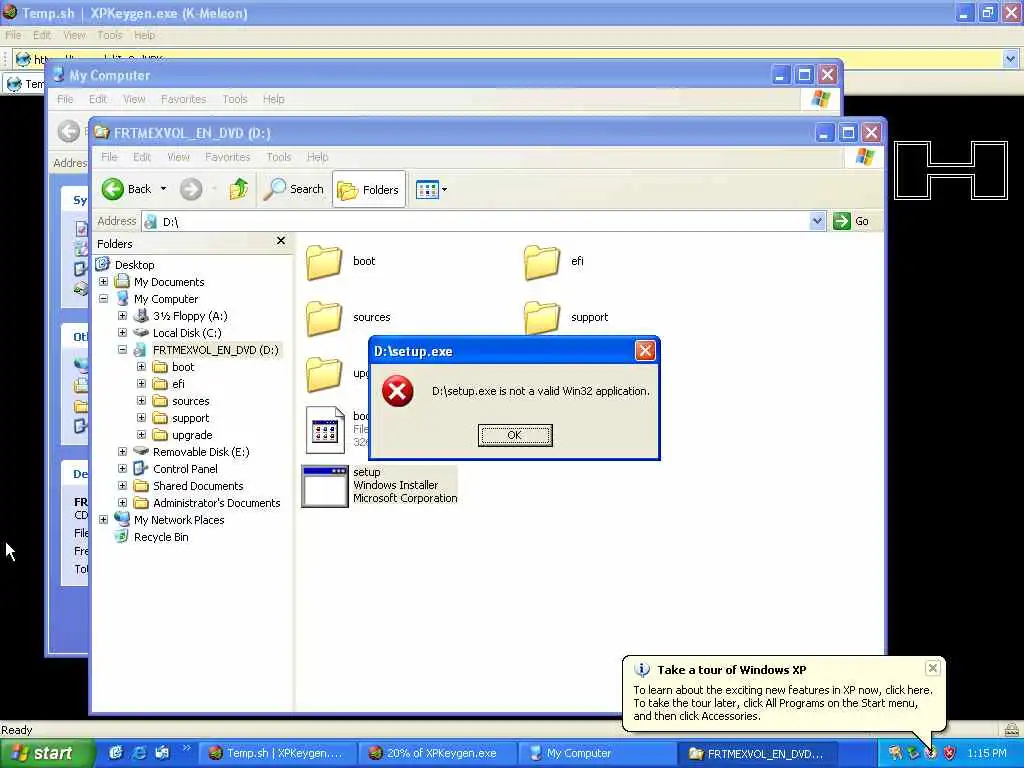
Task: Select Recycle Bin in the tree
Action: pyautogui.click(x=161, y=537)
